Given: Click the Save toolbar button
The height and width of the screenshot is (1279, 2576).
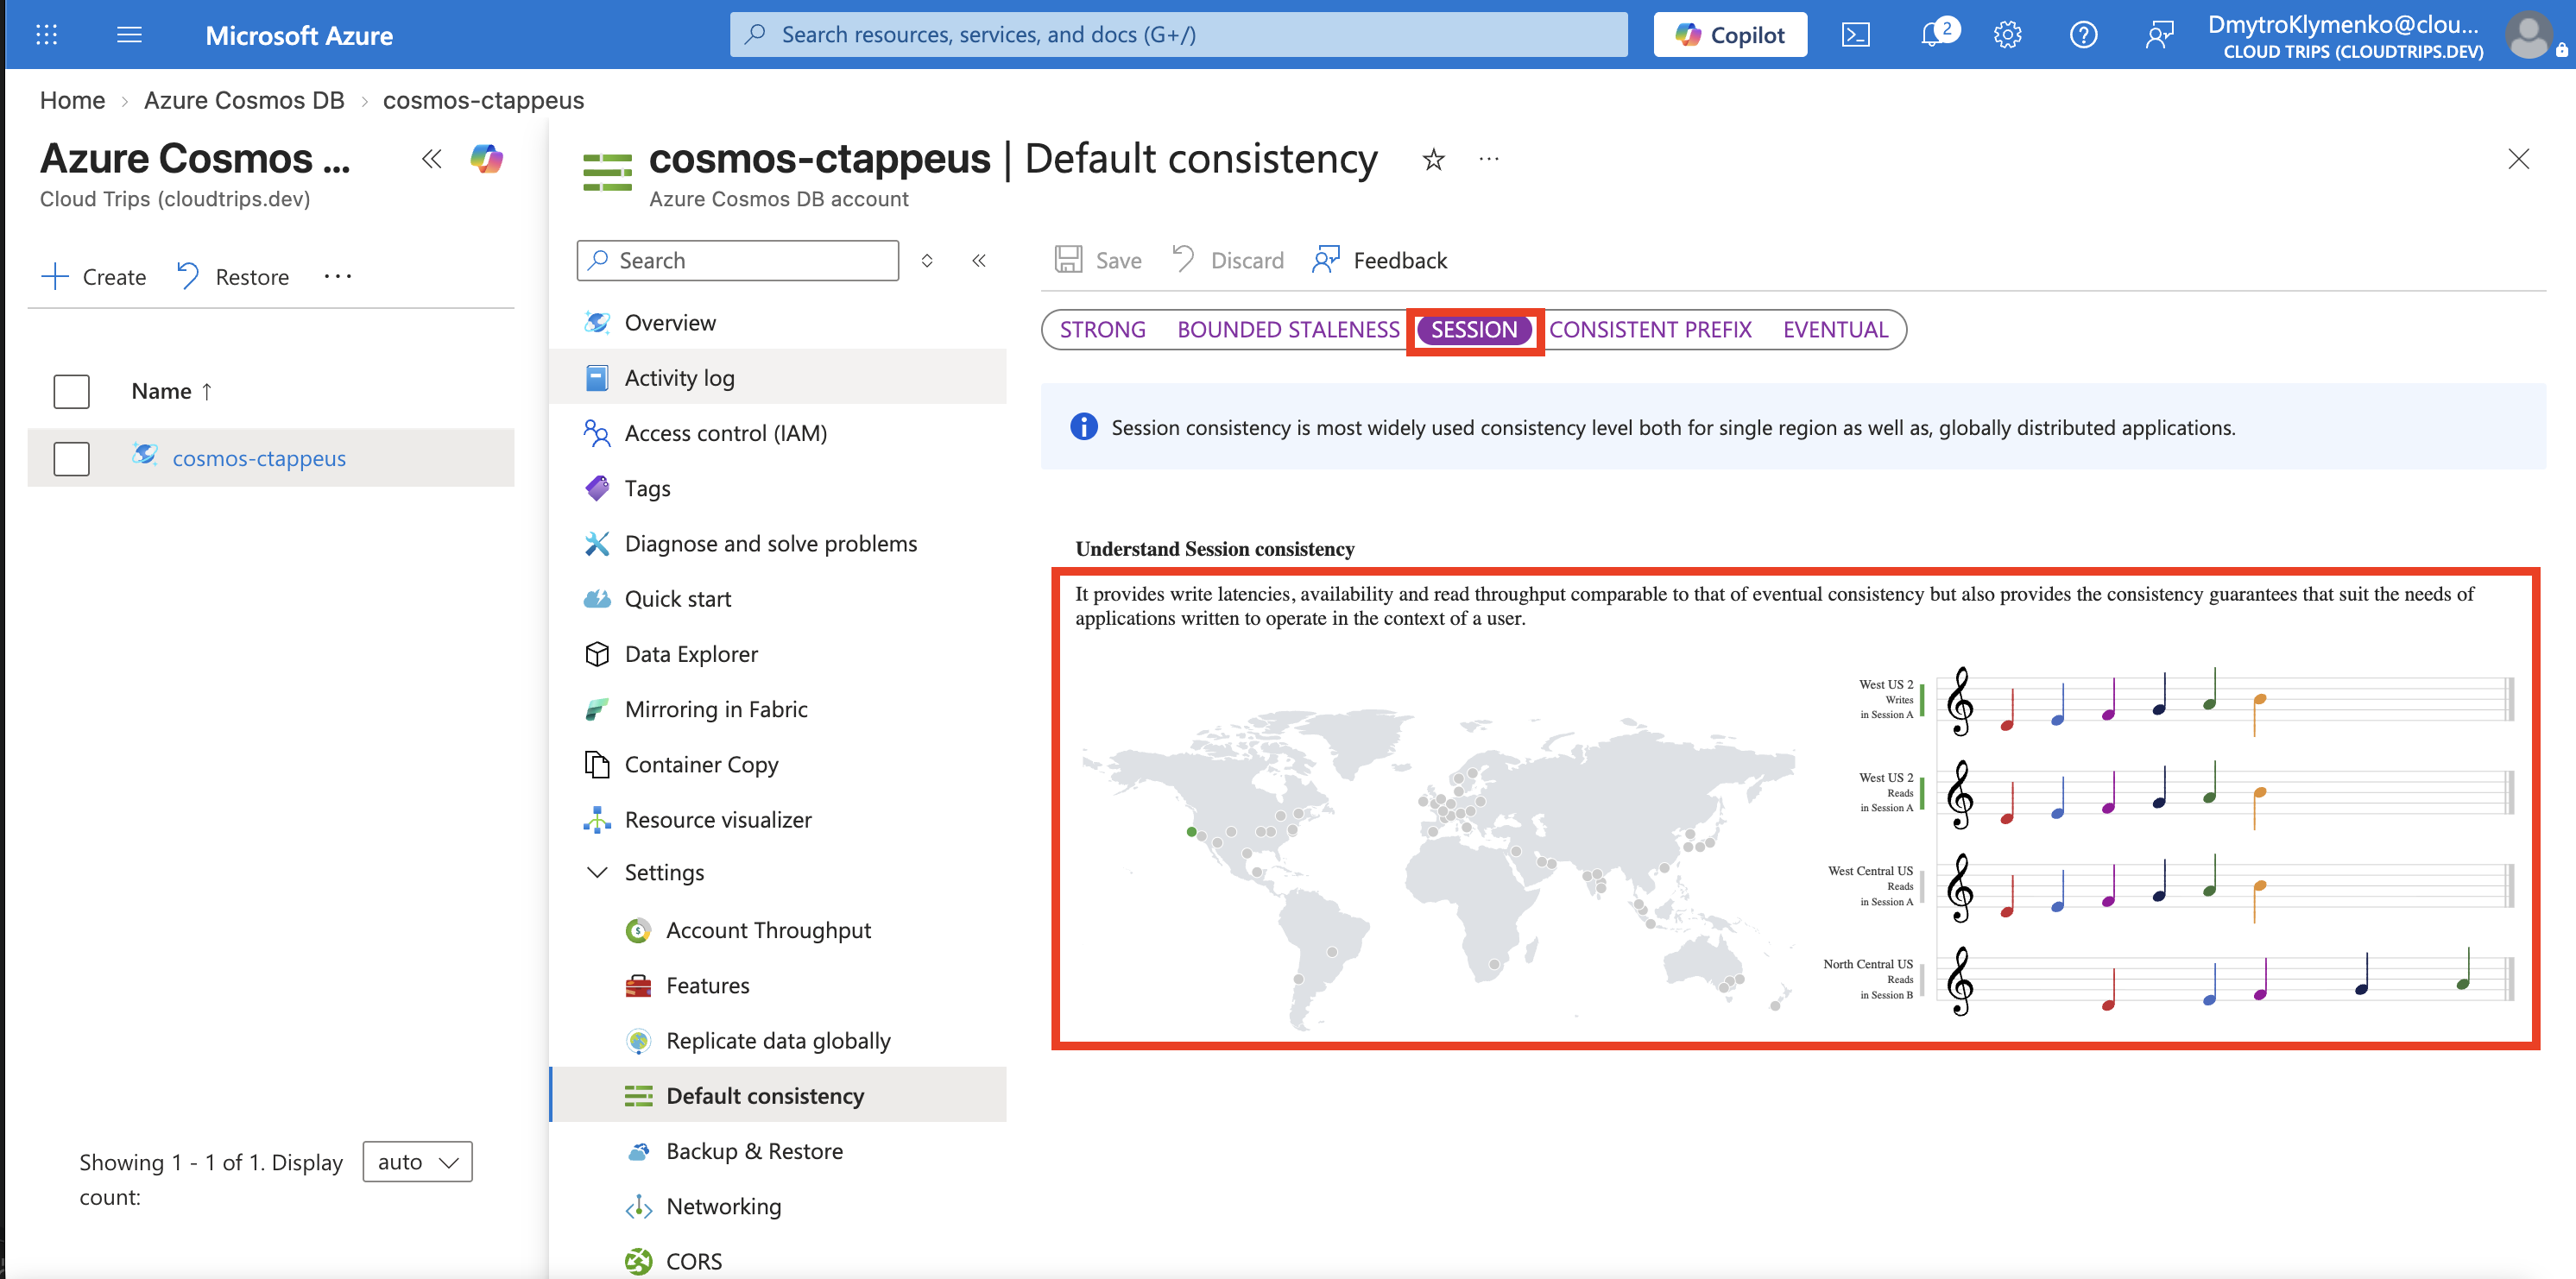Looking at the screenshot, I should click(x=1097, y=260).
